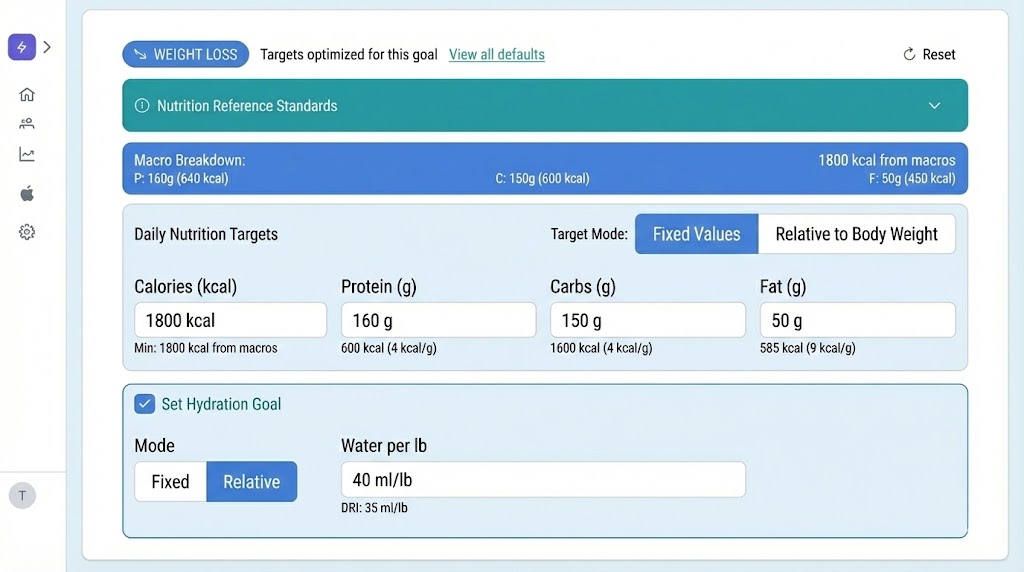Click the Reset button
1024x572 pixels.
pyautogui.click(x=929, y=55)
